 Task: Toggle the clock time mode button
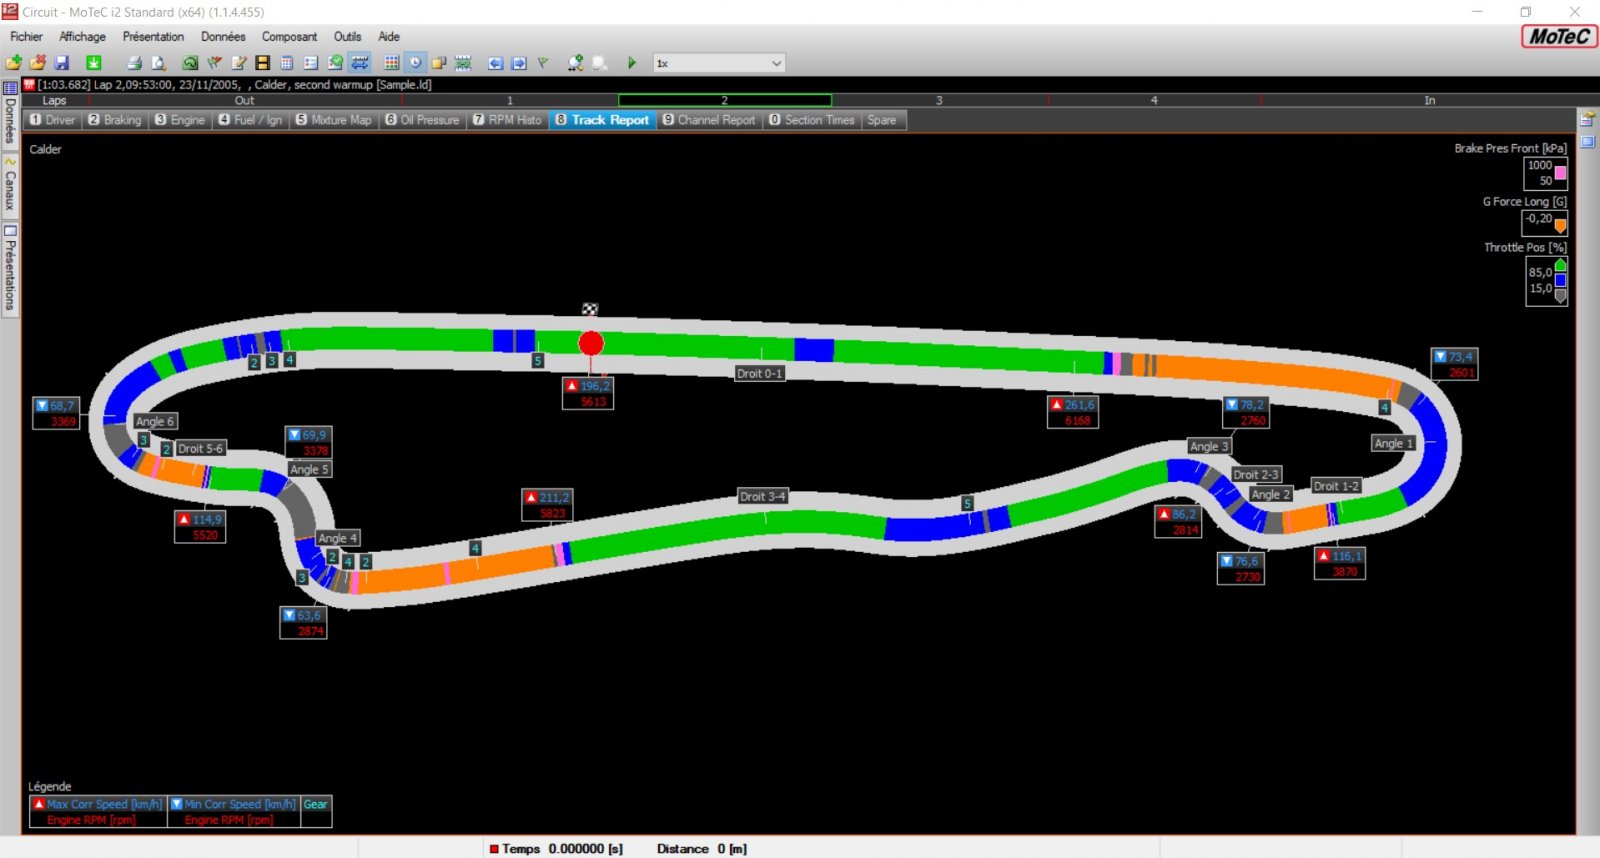(415, 63)
